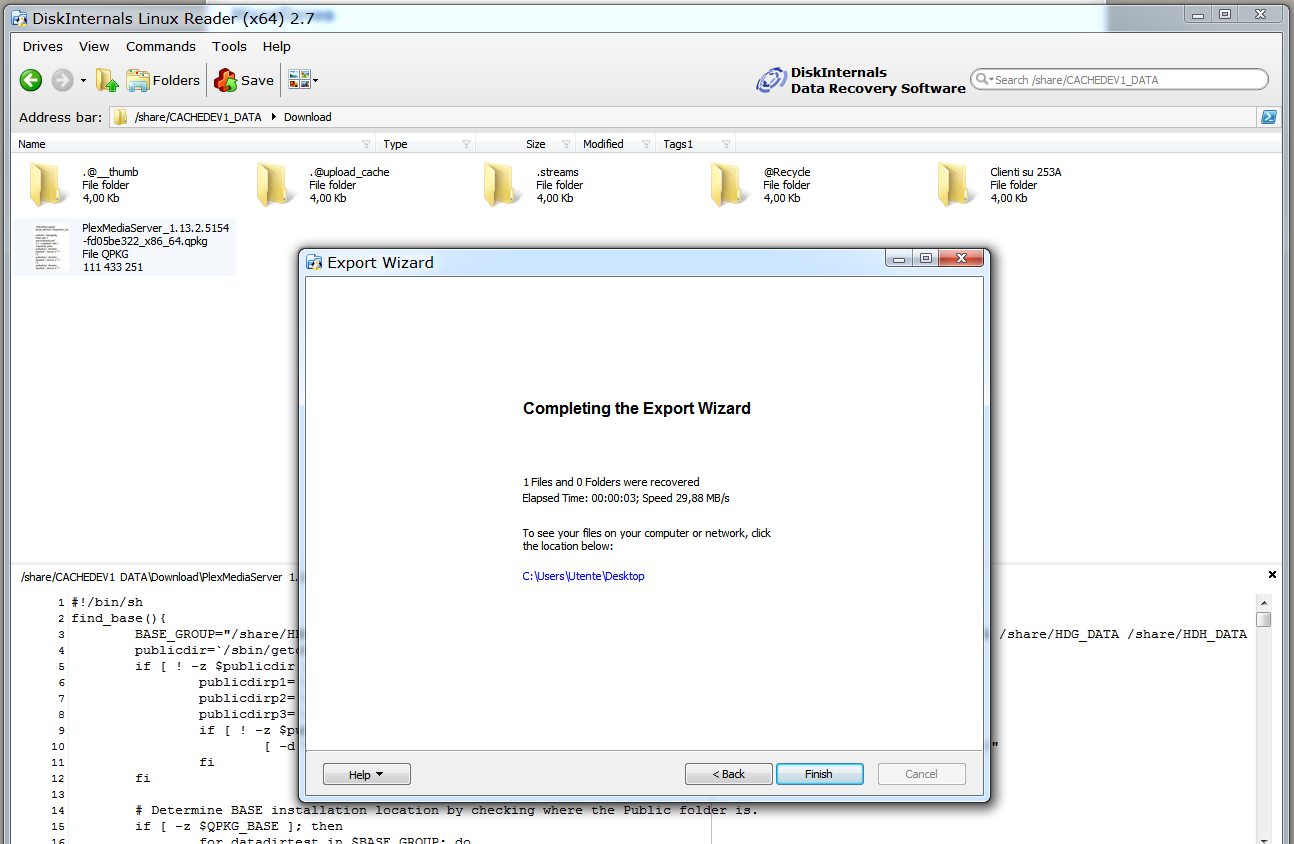Open the Modified column filter
1294x844 pixels.
click(x=647, y=144)
